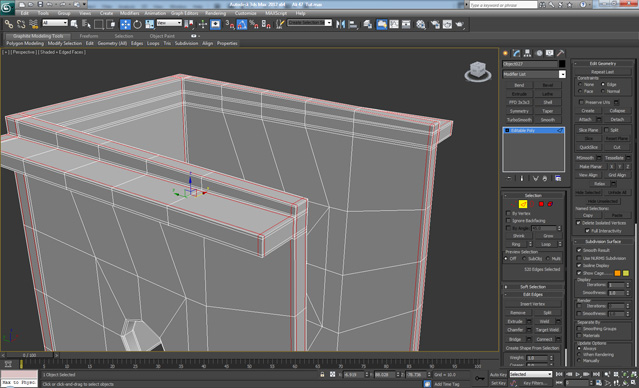639x388 pixels.
Task: Toggle the Isoline Display checkbox
Action: [x=579, y=265]
